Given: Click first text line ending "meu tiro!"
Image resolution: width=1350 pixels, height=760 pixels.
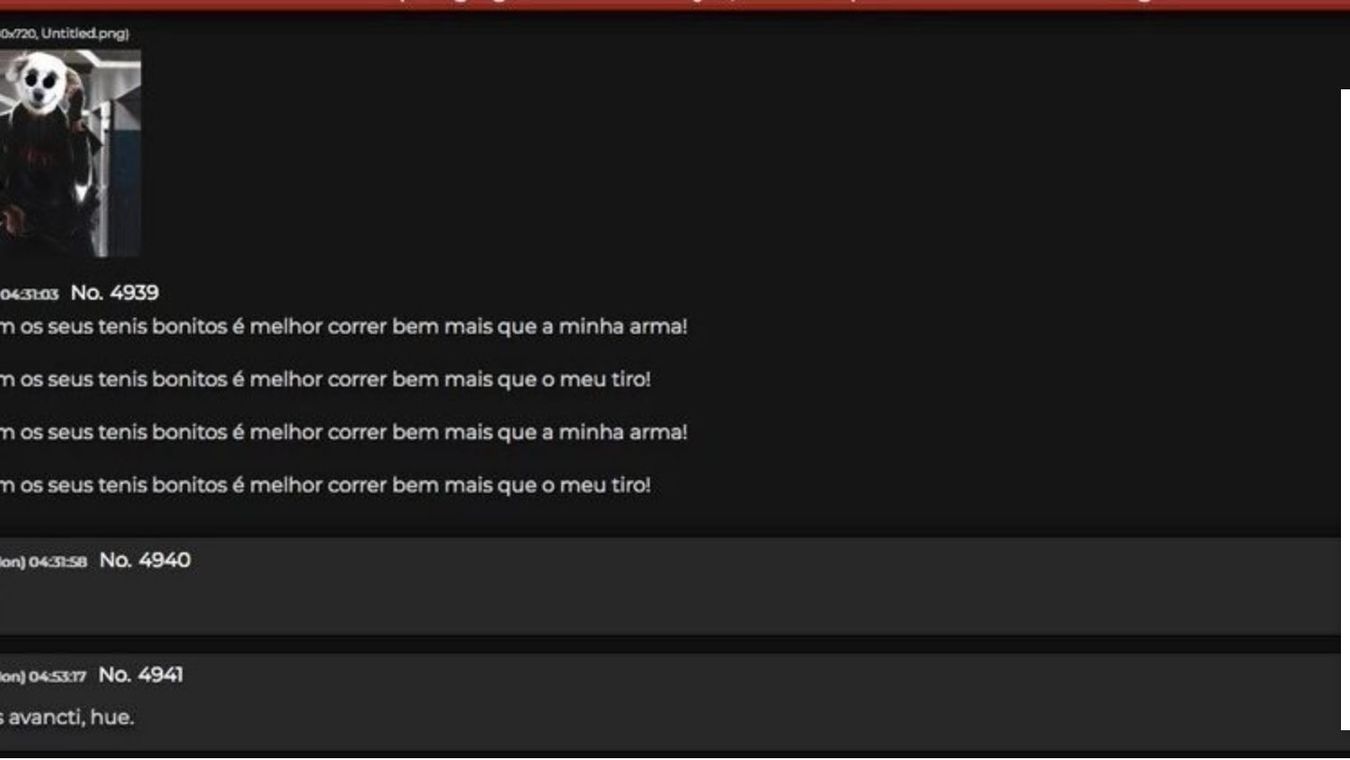Looking at the screenshot, I should coord(325,380).
